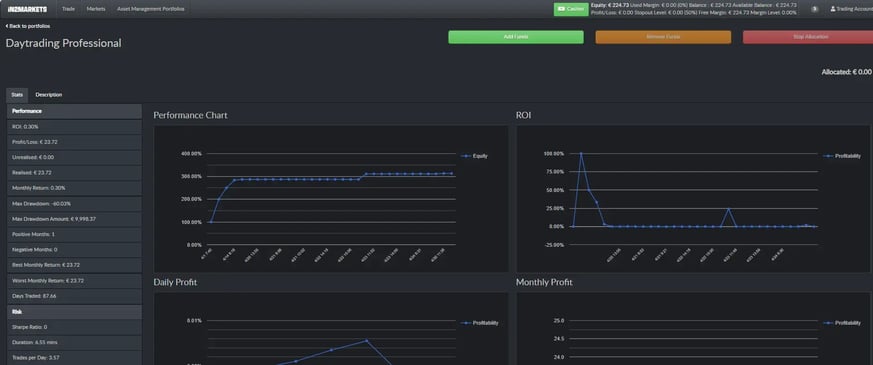Viewport: 873px width, 365px height.
Task: Select the Duration 6.55 mins row
Action: click(x=74, y=342)
